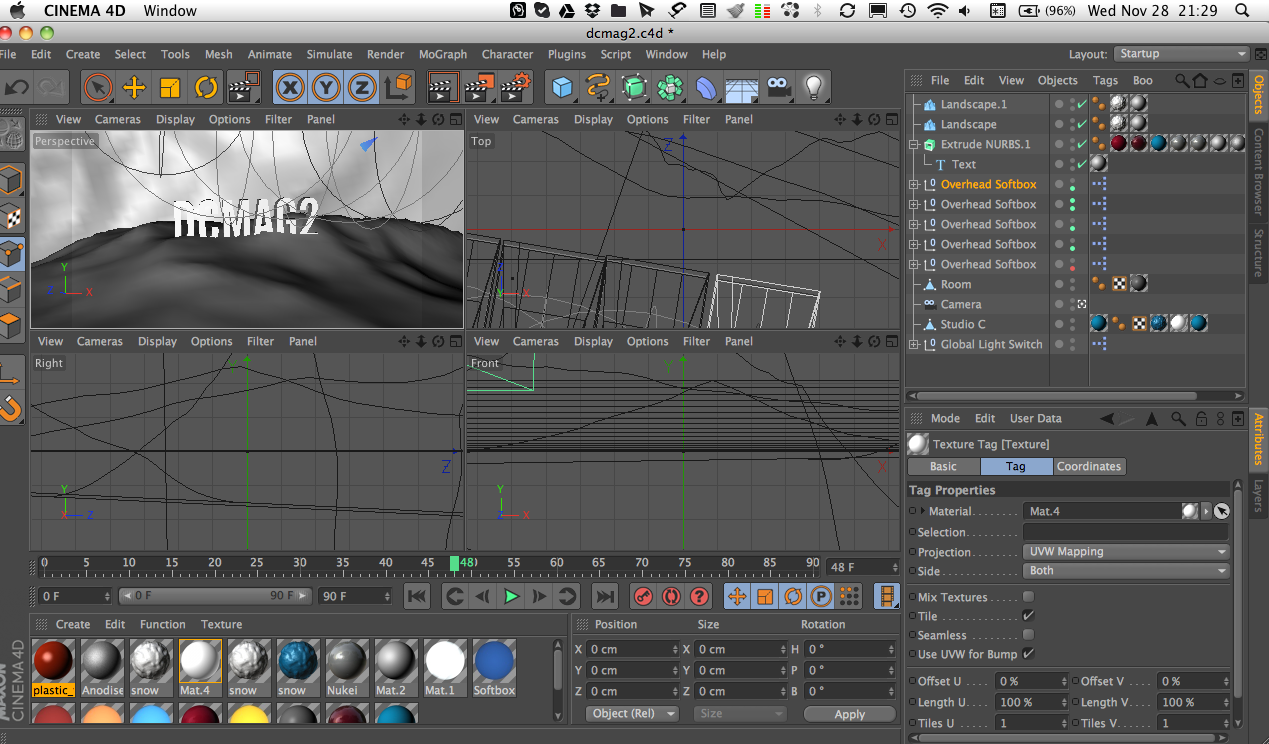The height and width of the screenshot is (744, 1269).
Task: Select the Live Selection tool
Action: click(x=98, y=87)
